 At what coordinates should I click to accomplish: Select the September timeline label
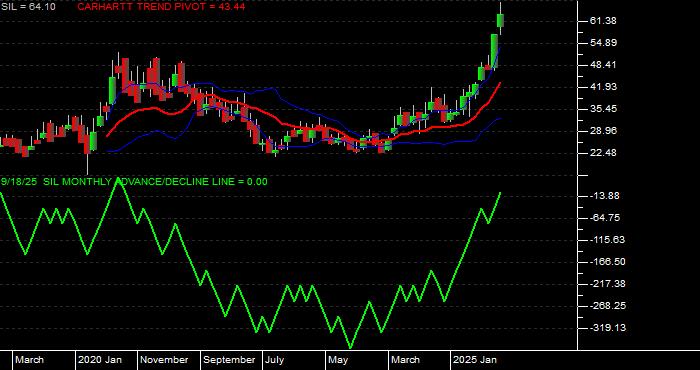pos(229,360)
